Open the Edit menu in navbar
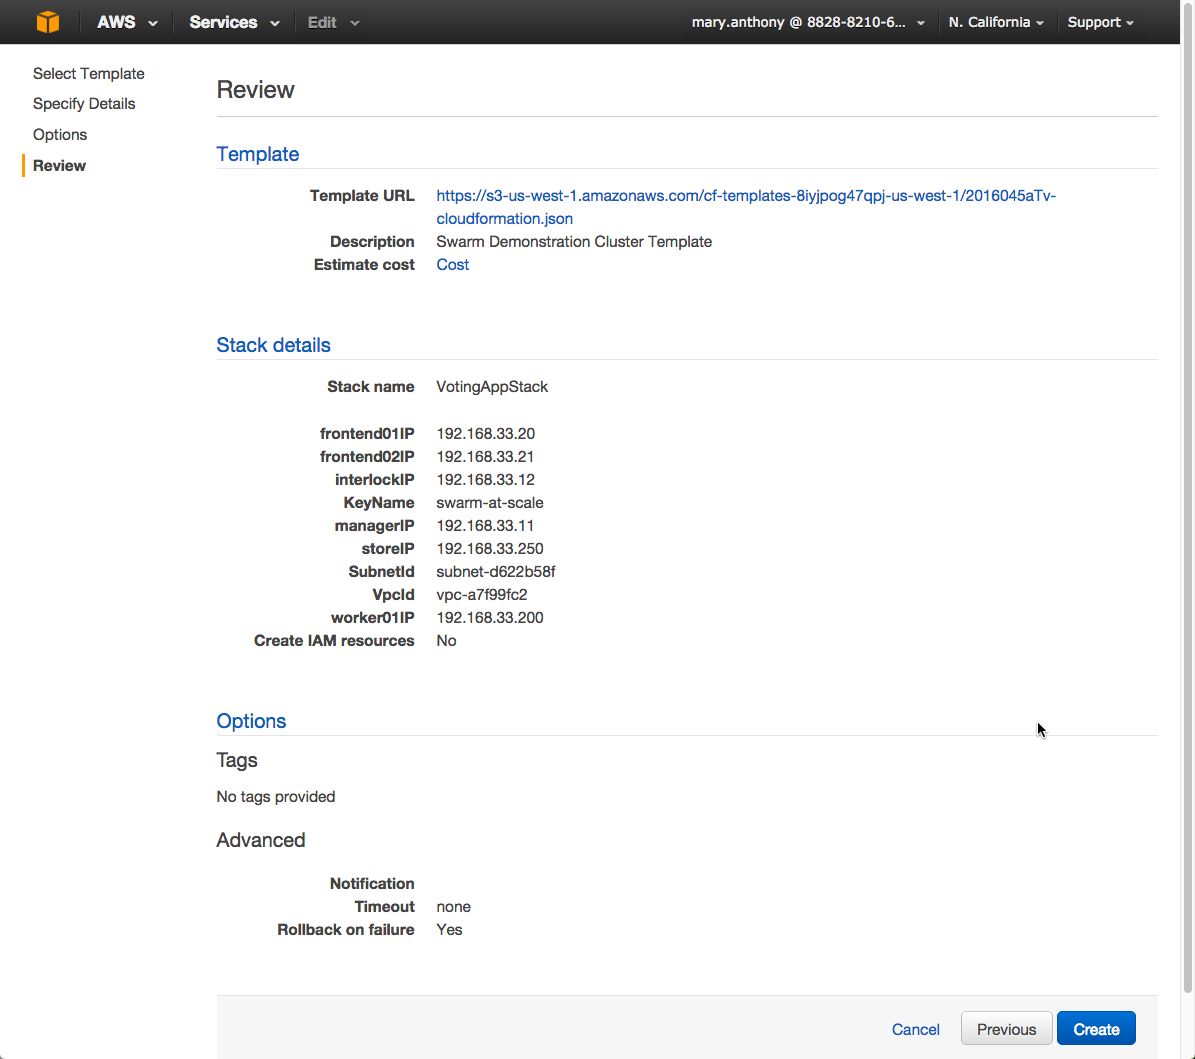 (333, 22)
